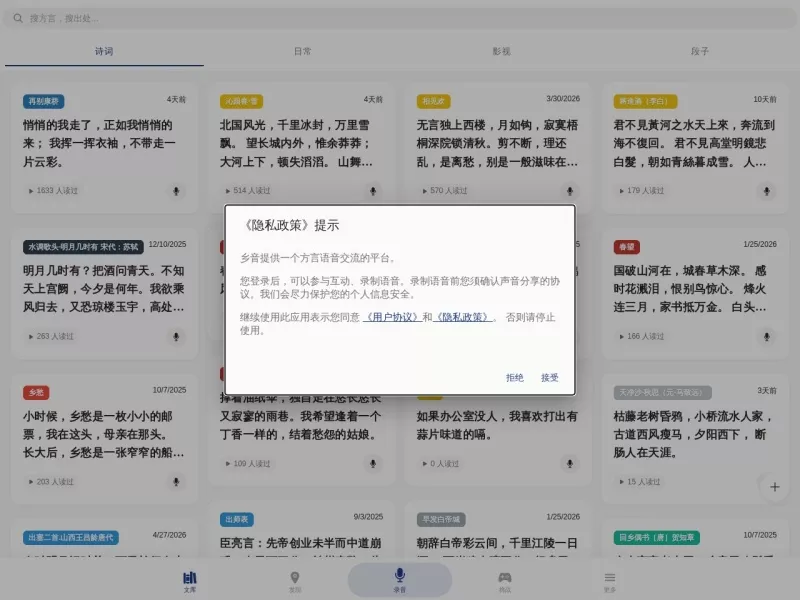Click the 相见欢 yellow tag
Screen dimensions: 800x600
433,101
